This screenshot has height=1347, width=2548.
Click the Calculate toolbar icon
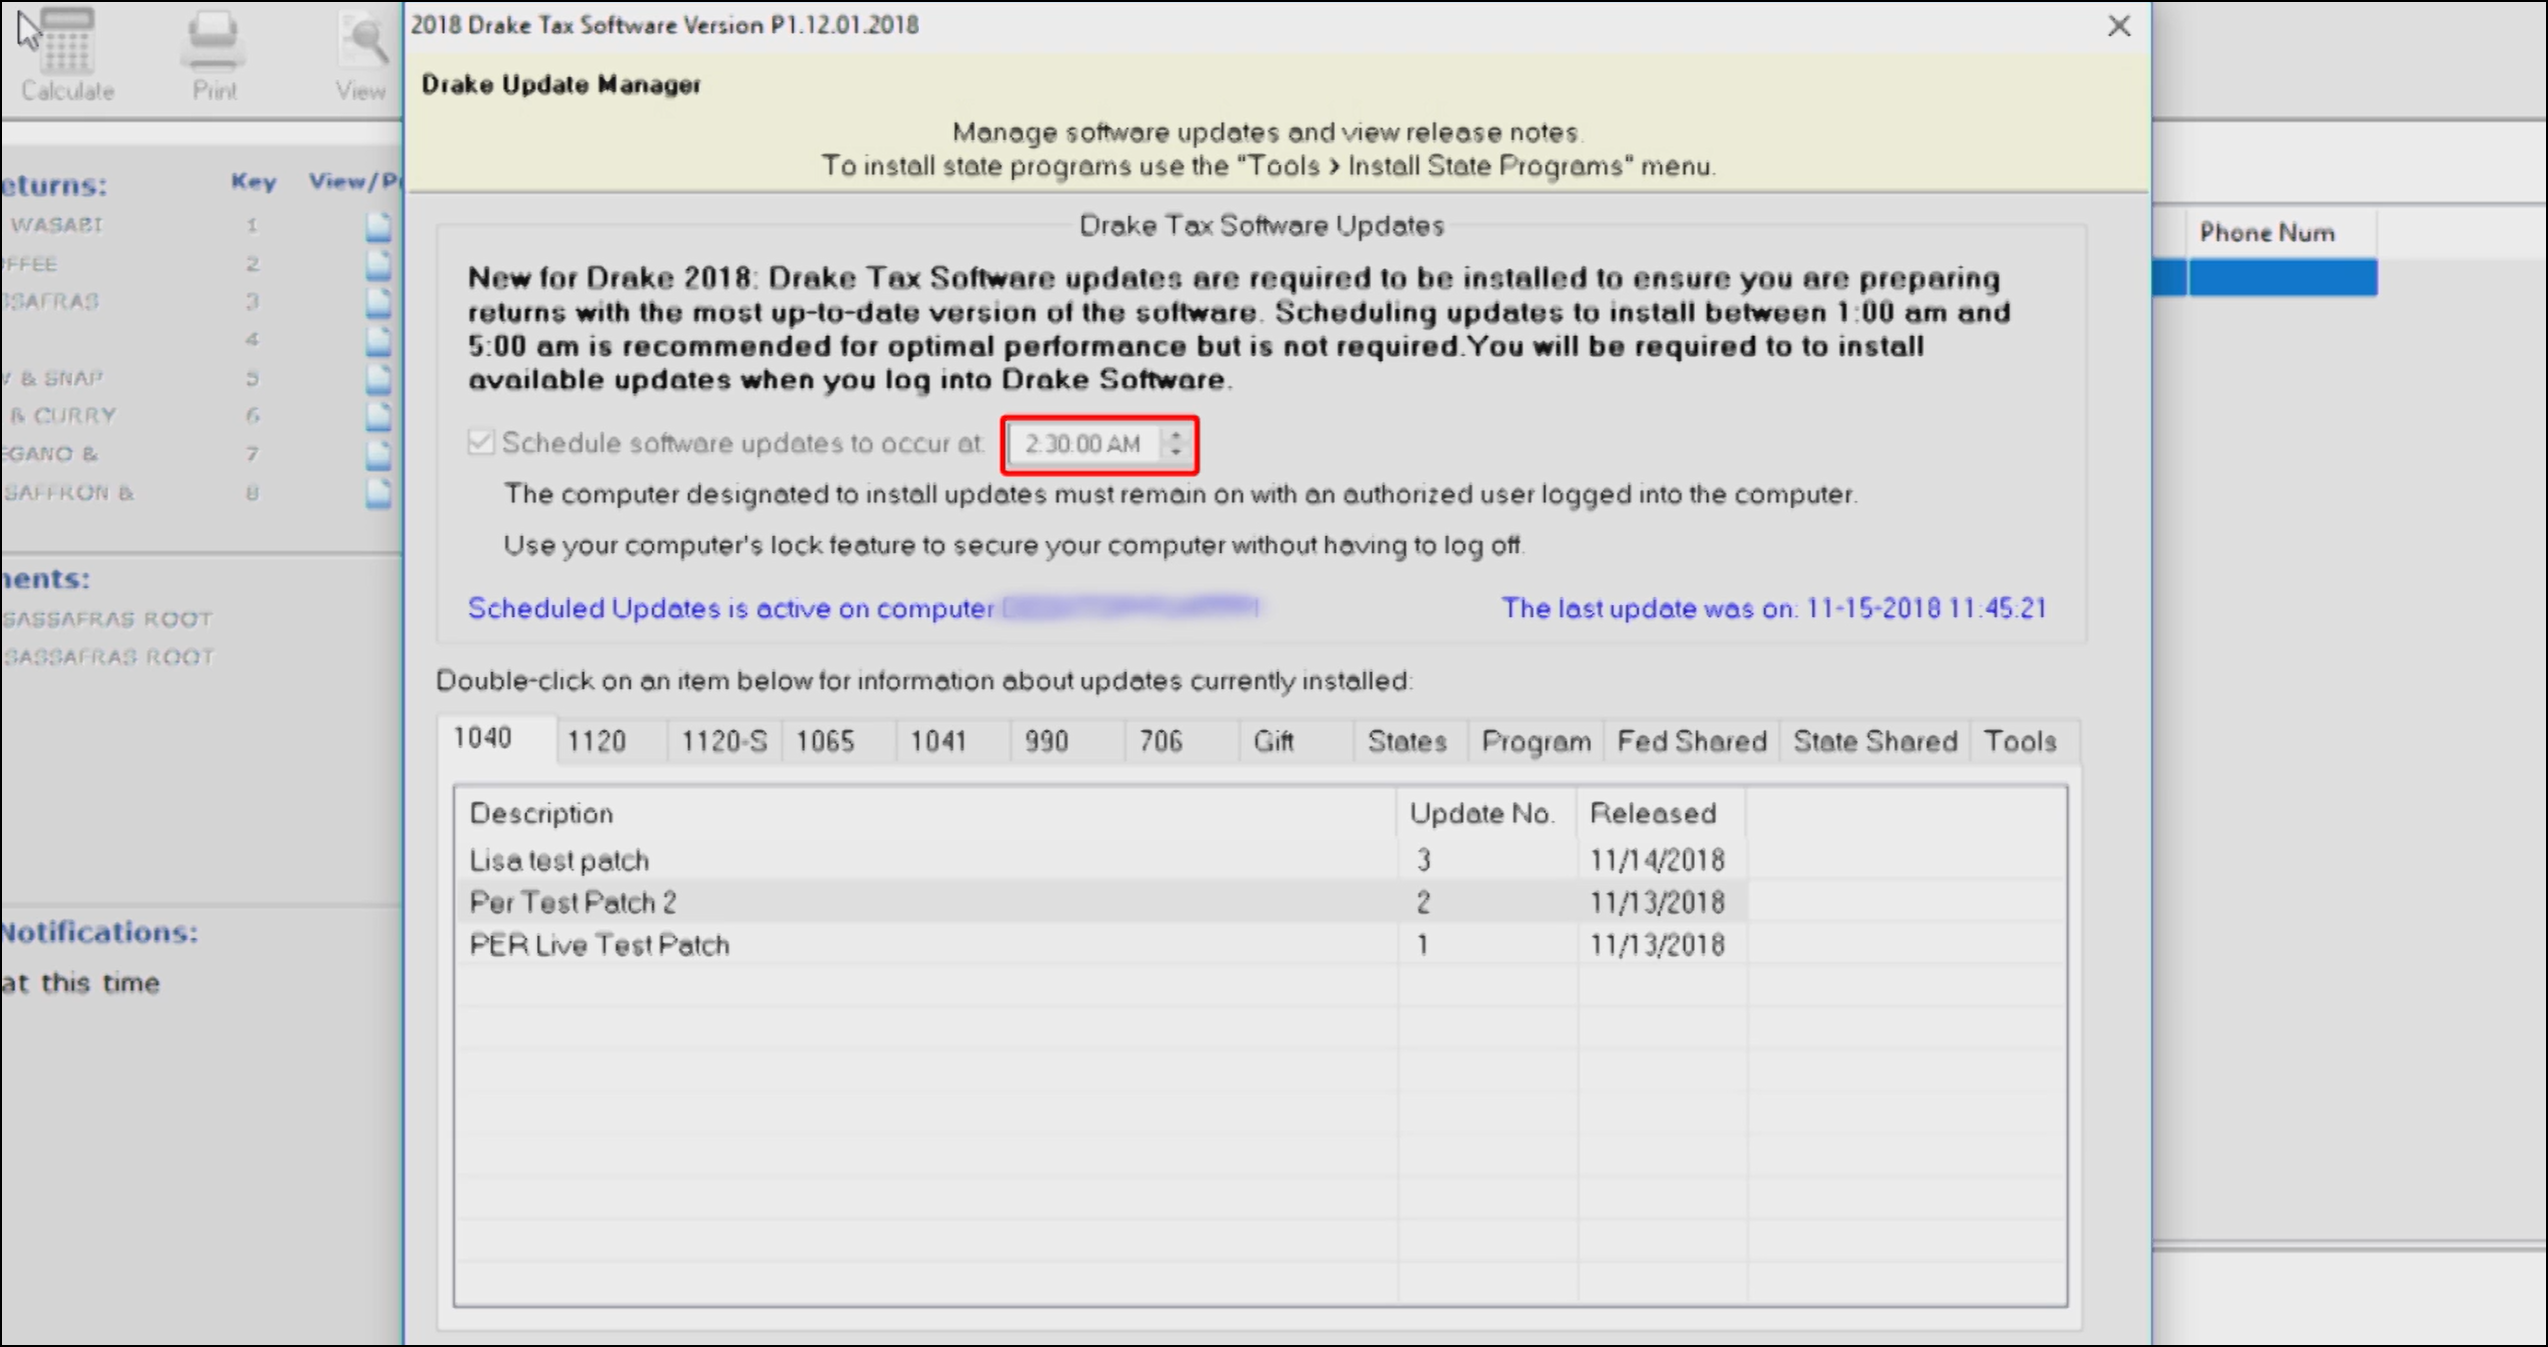(x=67, y=54)
